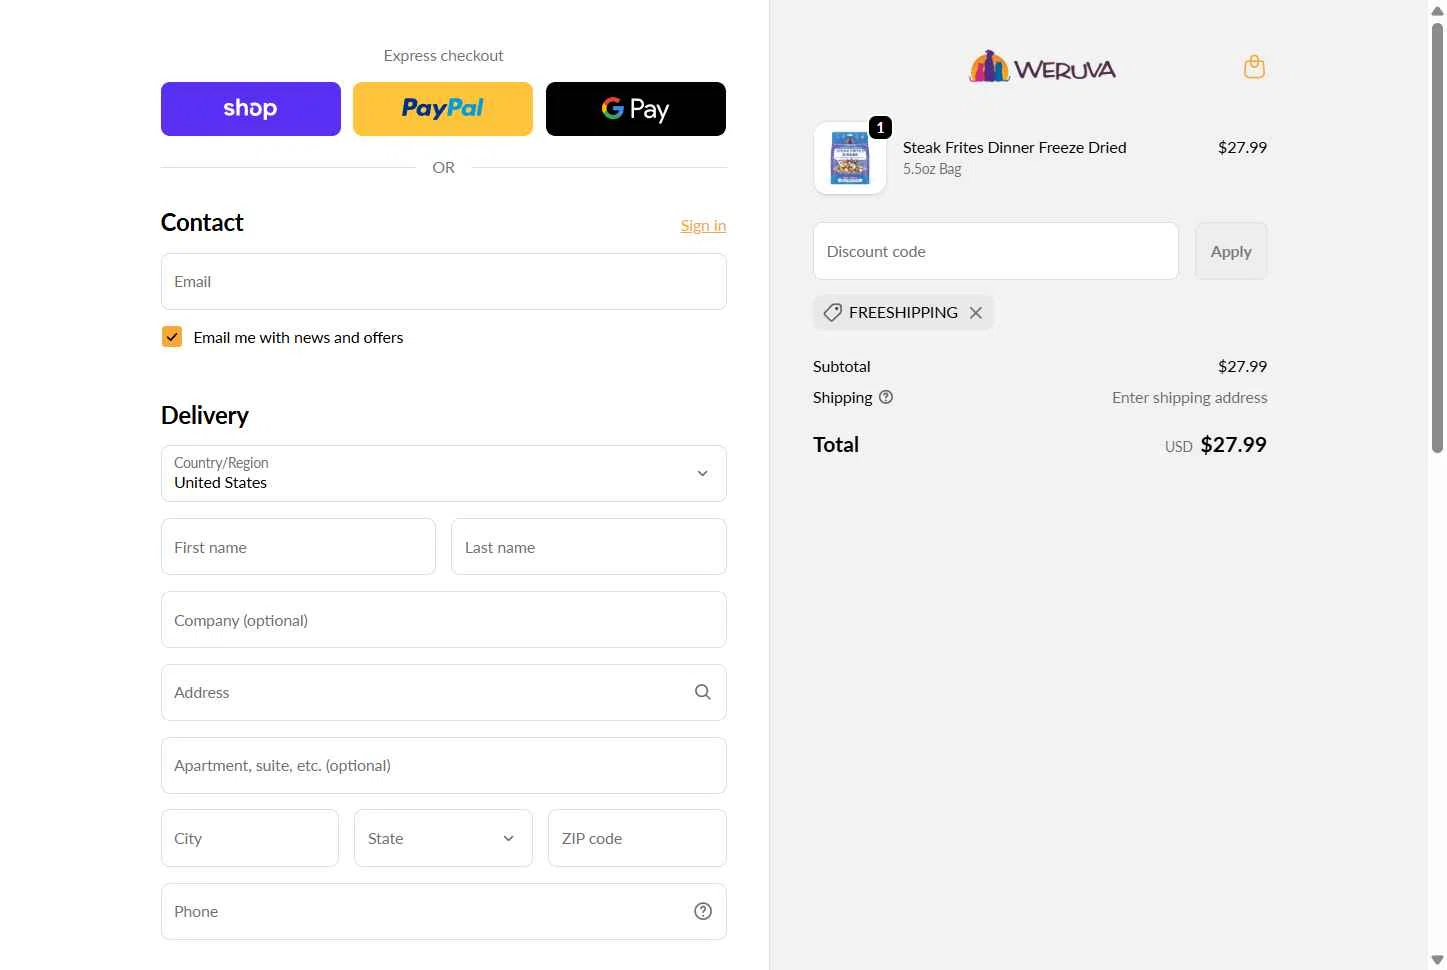Click the quantity badge on product image

click(880, 128)
